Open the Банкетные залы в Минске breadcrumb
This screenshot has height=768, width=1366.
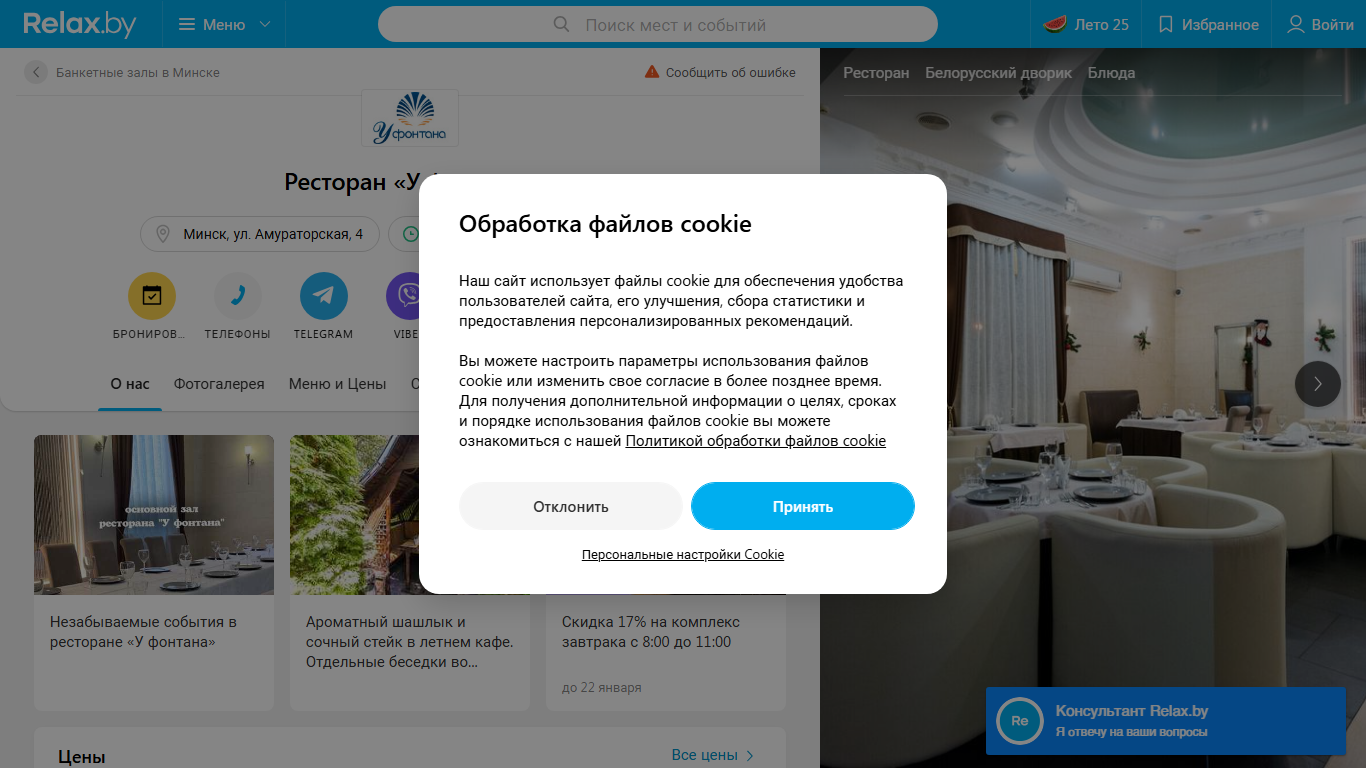138,72
